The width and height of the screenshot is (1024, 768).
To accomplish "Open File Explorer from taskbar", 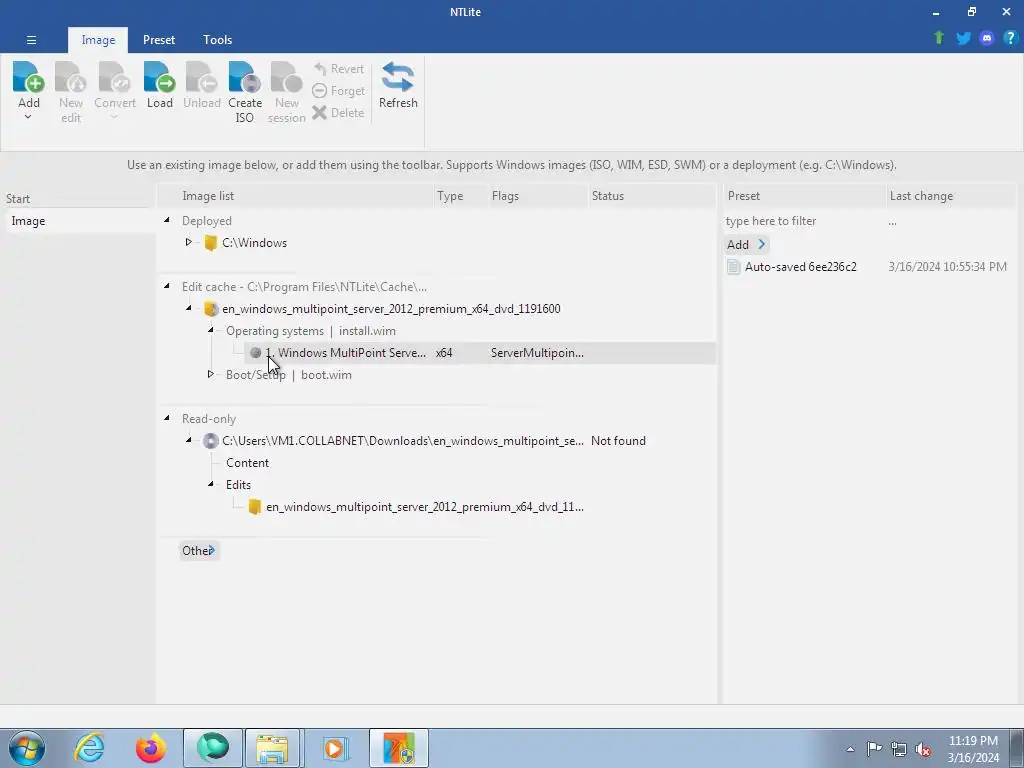I will pos(272,748).
